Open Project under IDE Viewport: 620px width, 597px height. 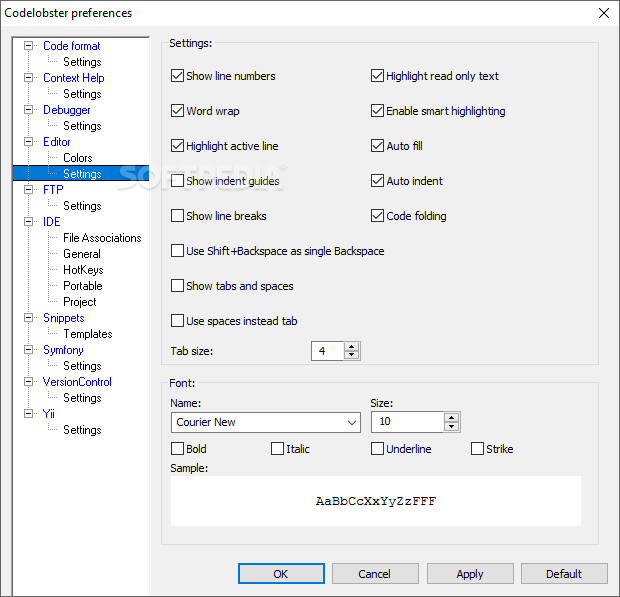point(79,302)
